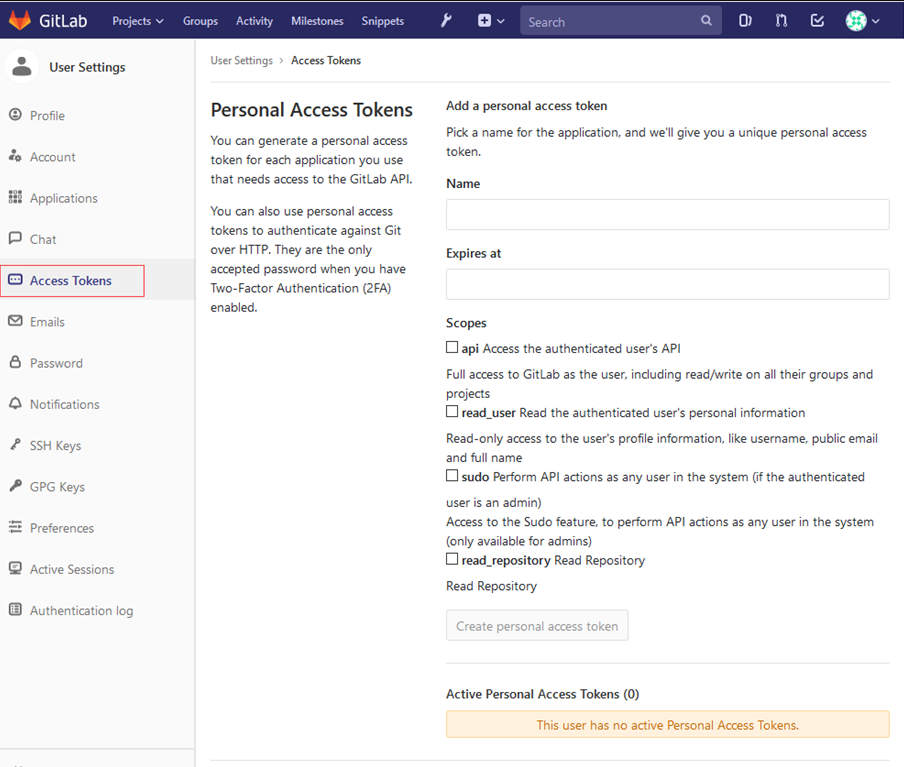This screenshot has height=767, width=904.
Task: Click the Personal Access Tokens heading
Action: [311, 110]
